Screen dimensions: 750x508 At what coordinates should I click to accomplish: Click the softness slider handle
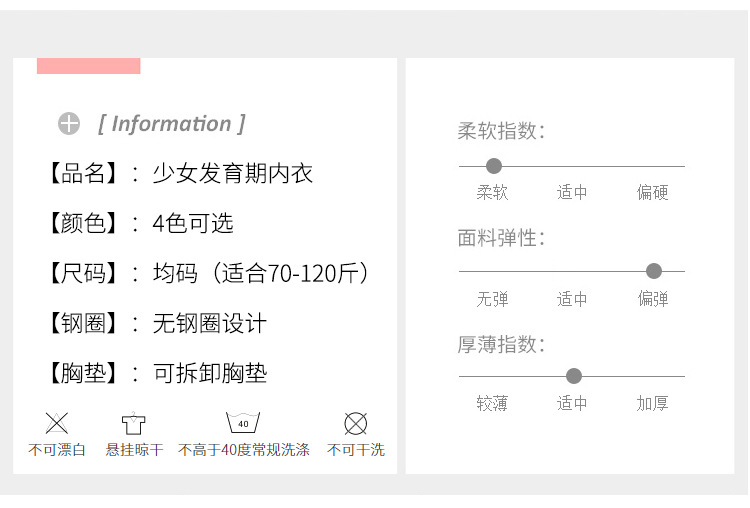click(x=493, y=166)
